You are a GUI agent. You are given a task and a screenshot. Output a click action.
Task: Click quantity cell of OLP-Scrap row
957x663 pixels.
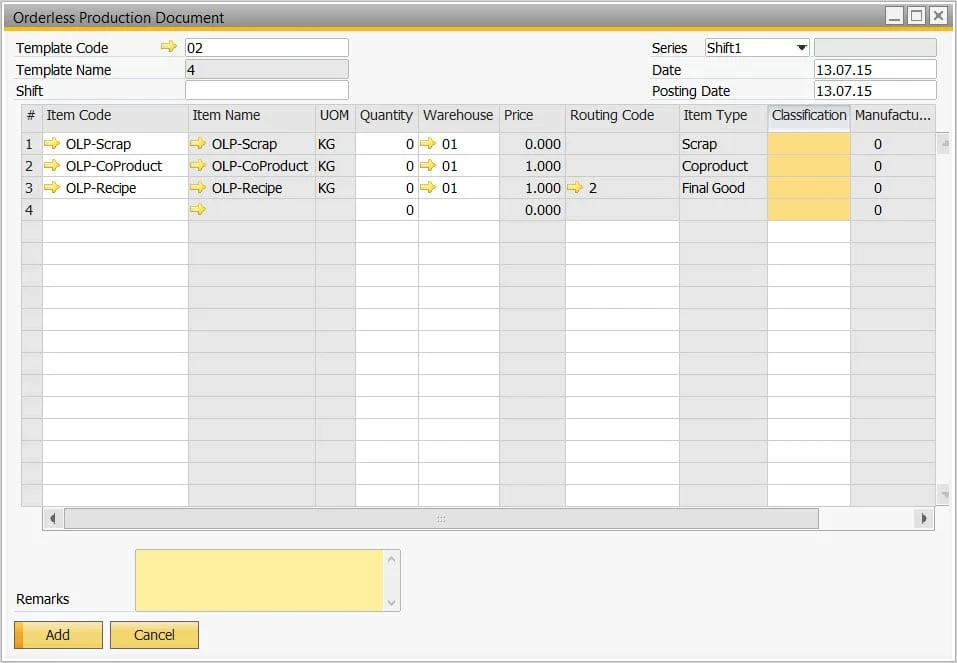[x=387, y=143]
